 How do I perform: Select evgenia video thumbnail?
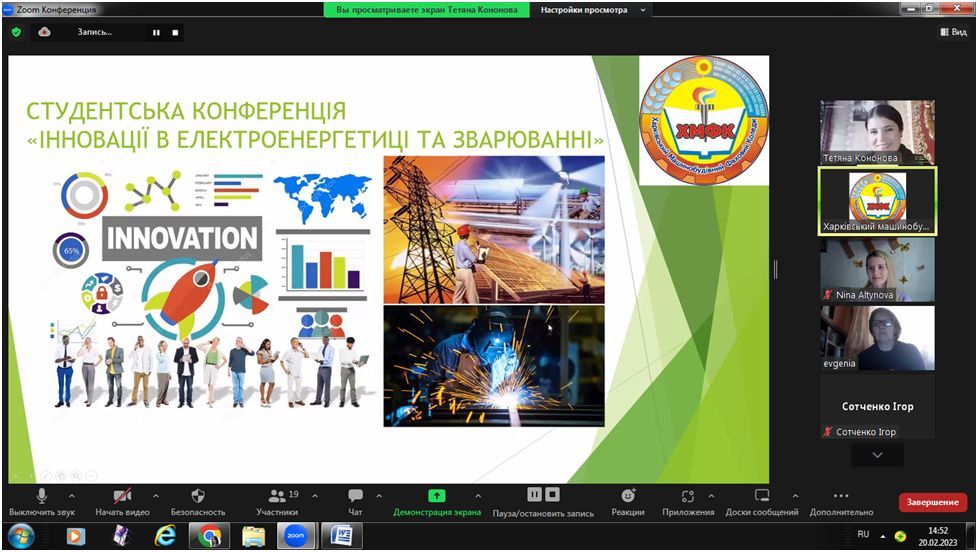pos(877,338)
